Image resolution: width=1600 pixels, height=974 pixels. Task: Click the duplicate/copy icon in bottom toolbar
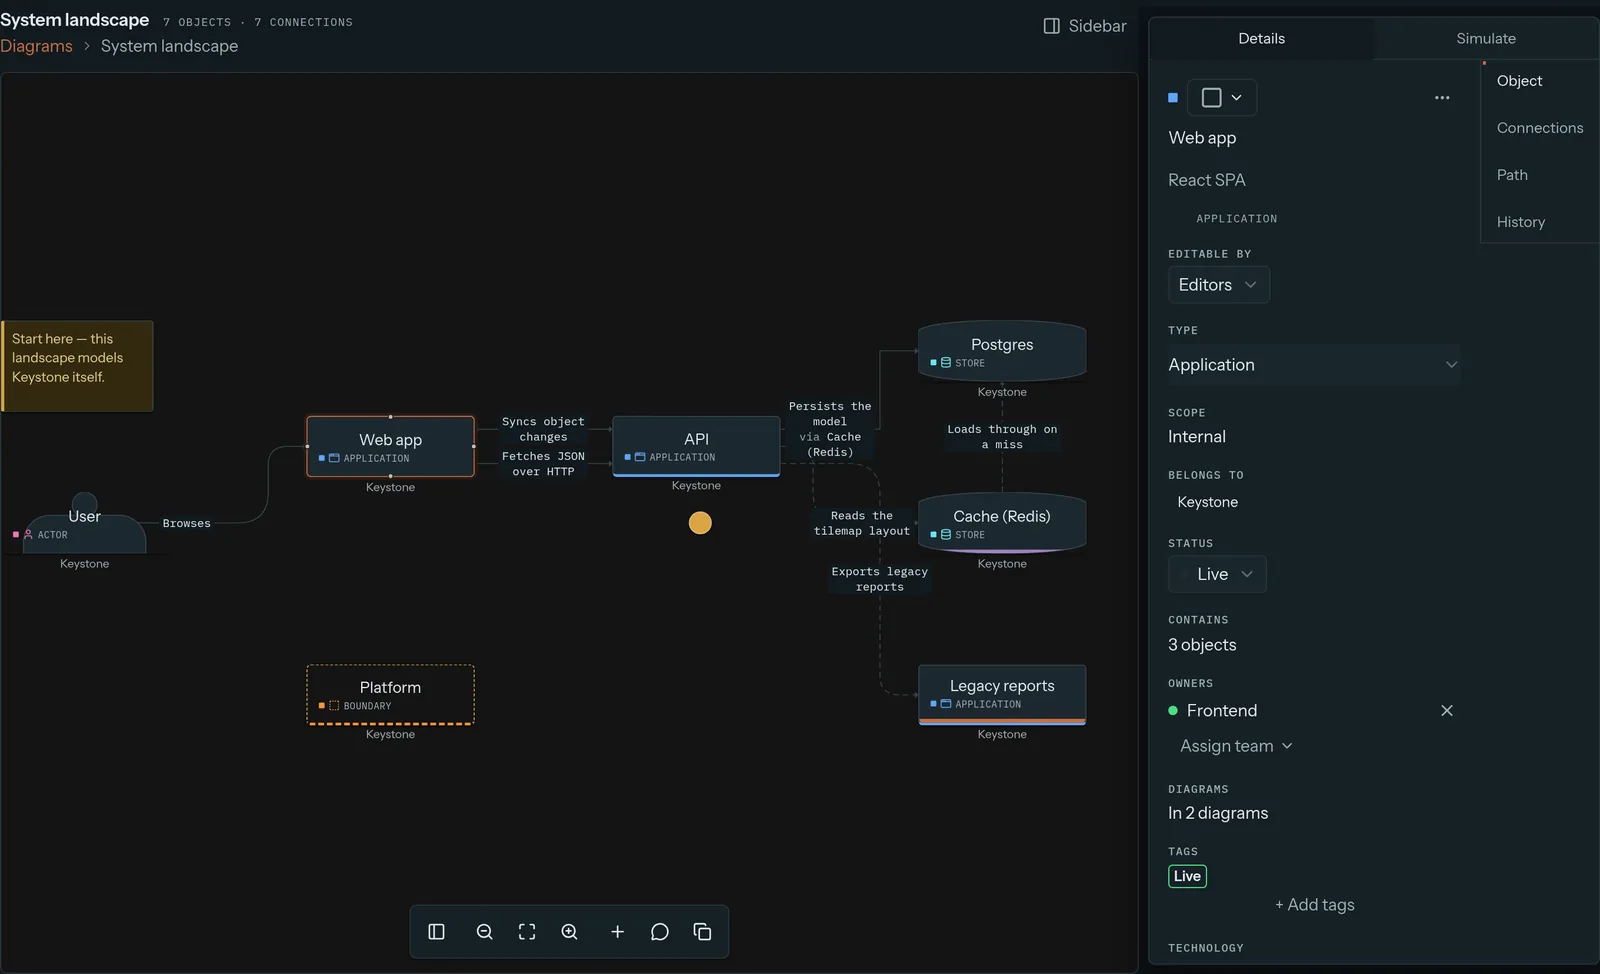(x=702, y=932)
